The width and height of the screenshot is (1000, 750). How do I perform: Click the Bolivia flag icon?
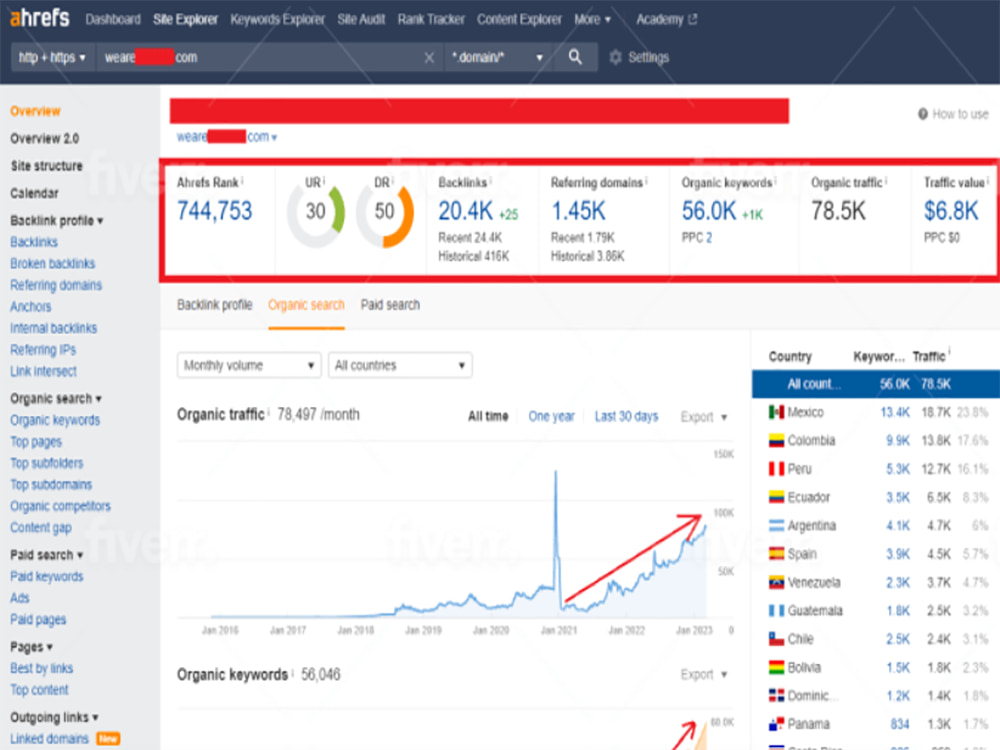pos(776,668)
